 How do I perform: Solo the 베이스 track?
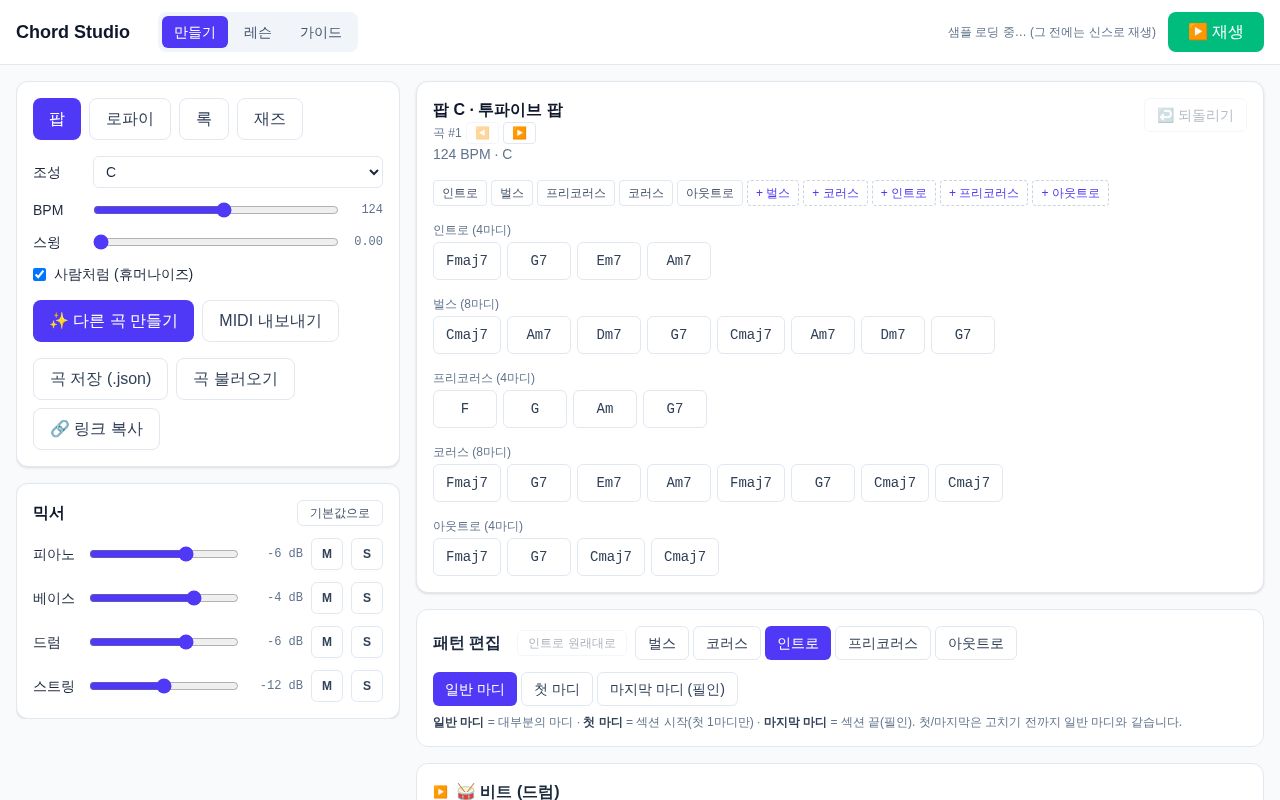point(367,598)
